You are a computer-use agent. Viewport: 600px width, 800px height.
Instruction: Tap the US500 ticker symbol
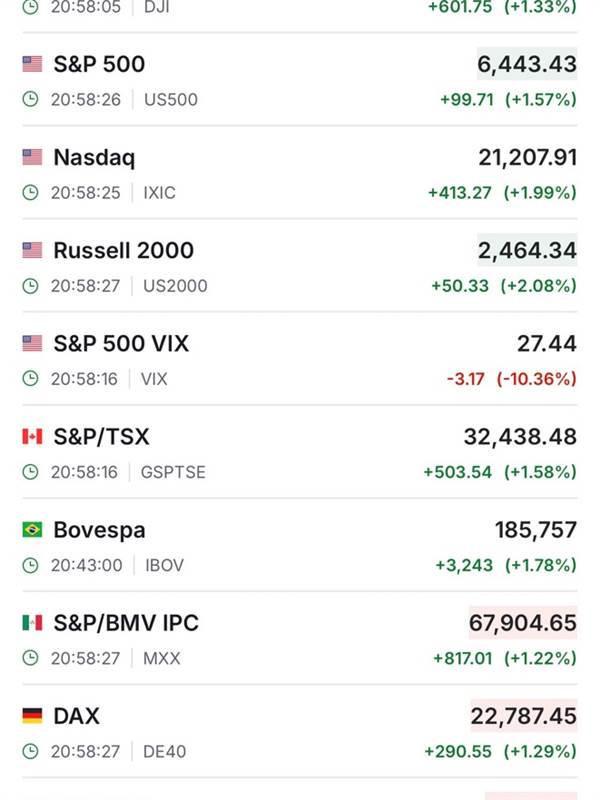click(171, 100)
